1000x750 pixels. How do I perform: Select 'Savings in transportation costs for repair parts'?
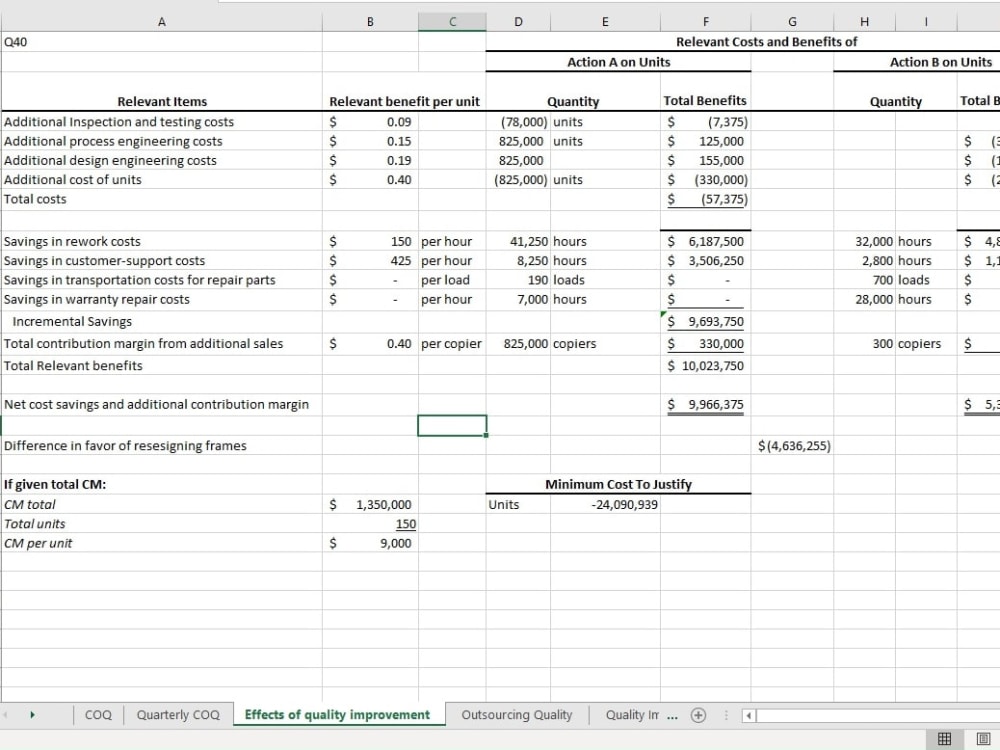[162, 279]
